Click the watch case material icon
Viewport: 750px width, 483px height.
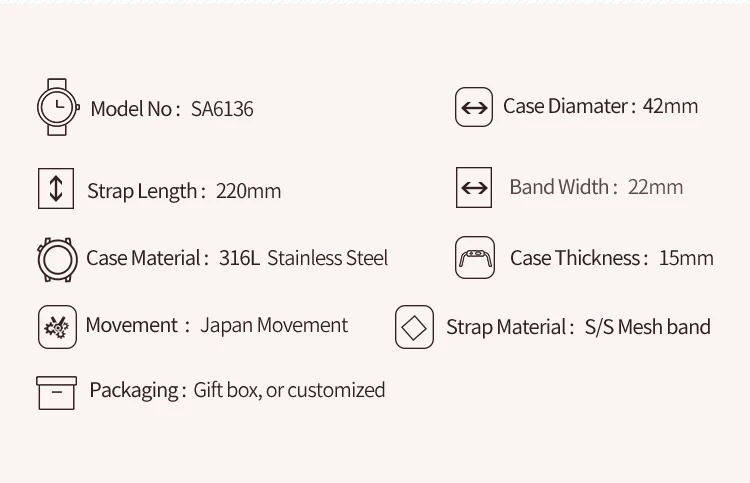[56, 259]
